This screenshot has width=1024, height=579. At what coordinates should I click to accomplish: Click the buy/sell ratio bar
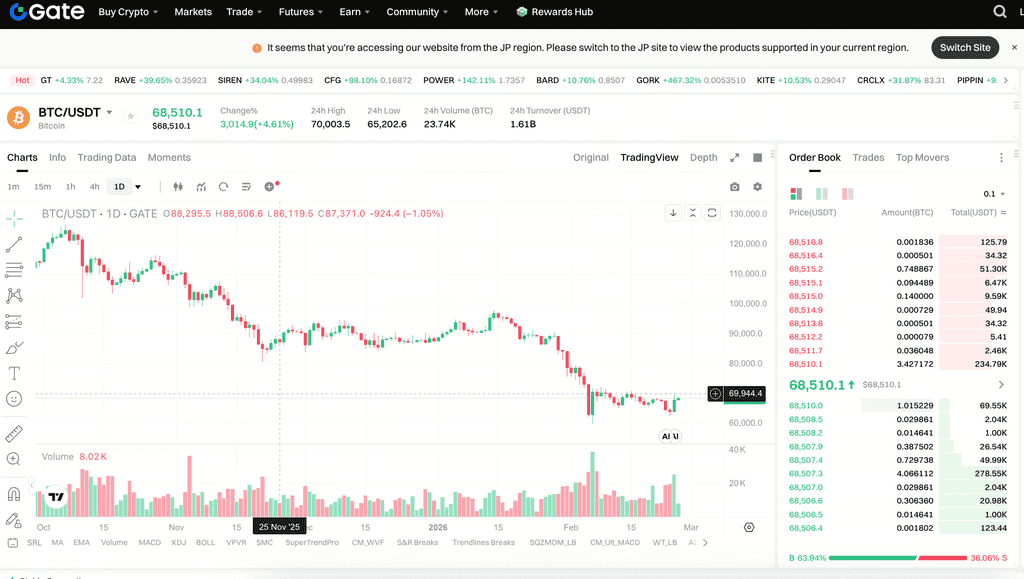point(898,558)
